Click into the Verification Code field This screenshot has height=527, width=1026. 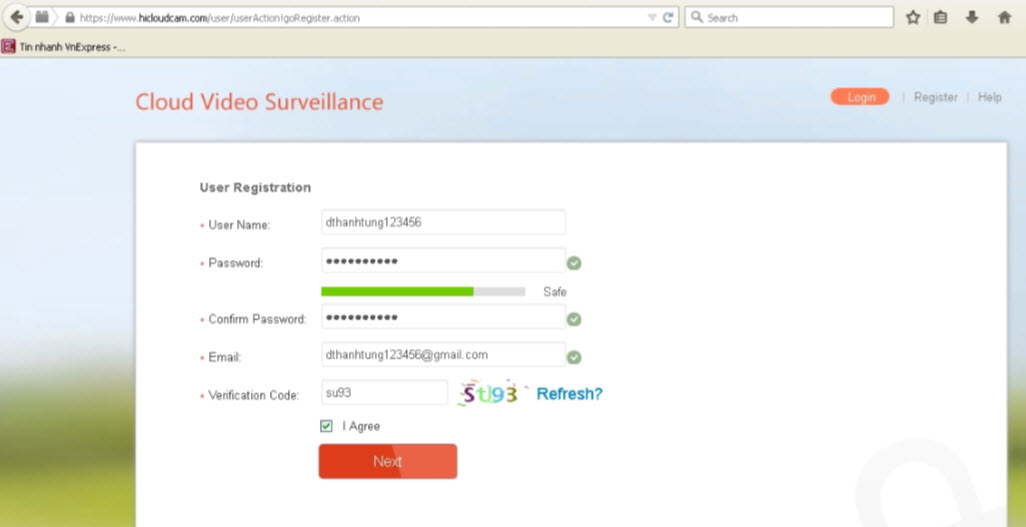384,393
